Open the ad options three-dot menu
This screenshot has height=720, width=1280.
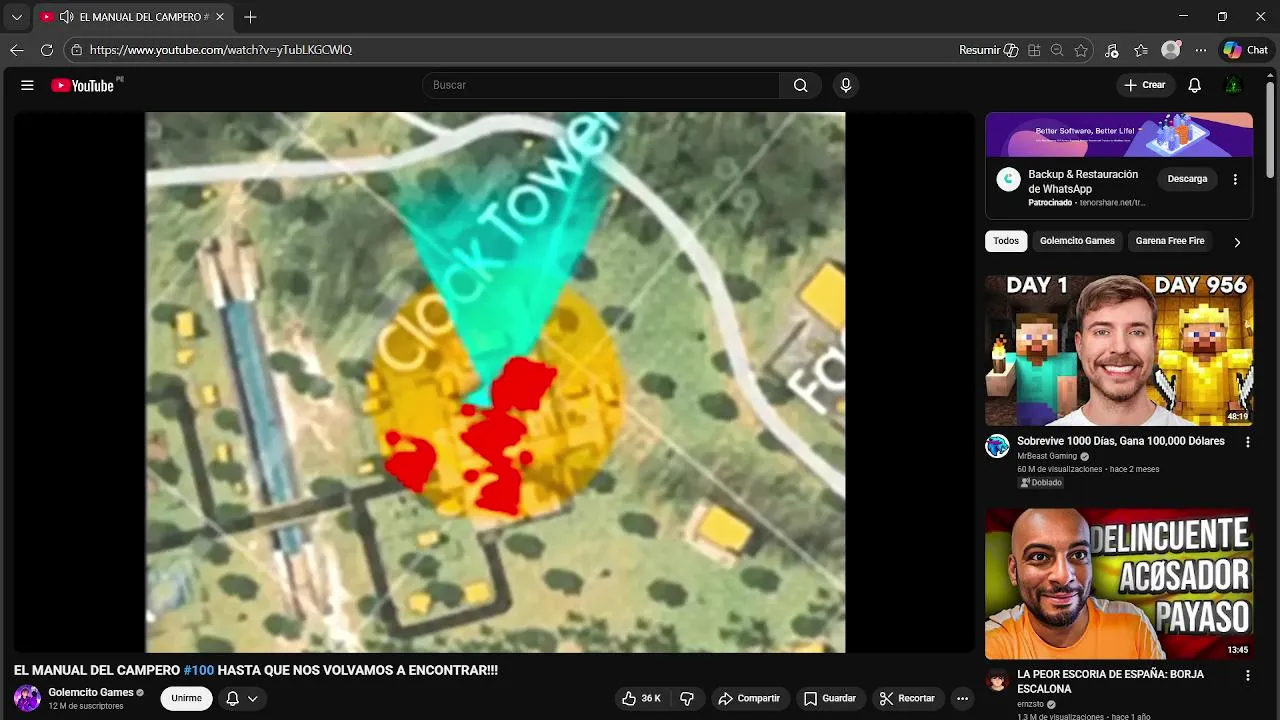1235,179
